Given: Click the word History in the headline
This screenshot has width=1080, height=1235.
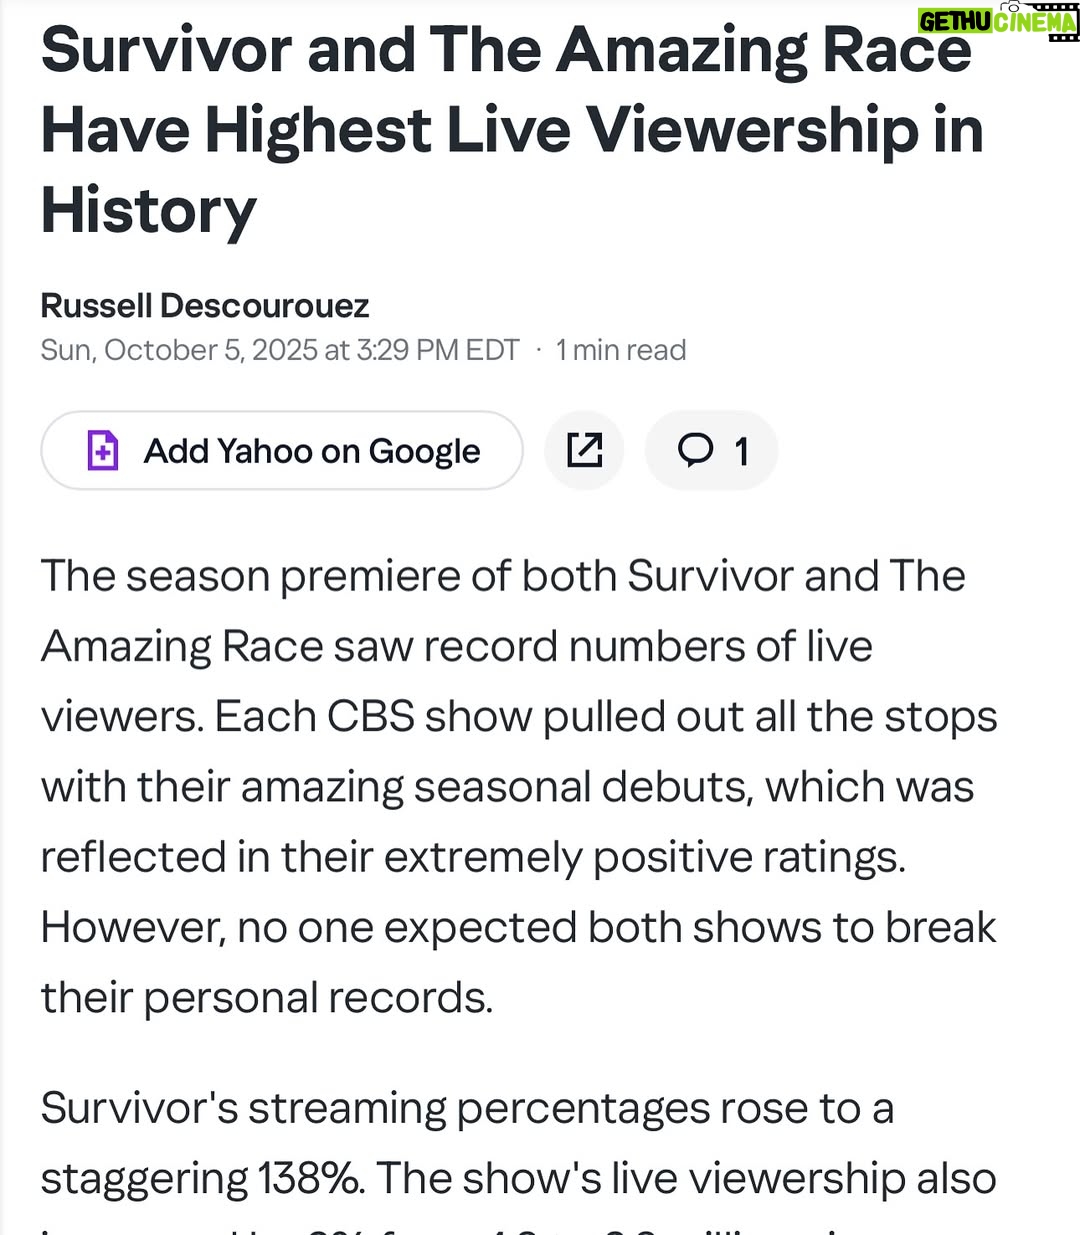Looking at the screenshot, I should pyautogui.click(x=149, y=212).
